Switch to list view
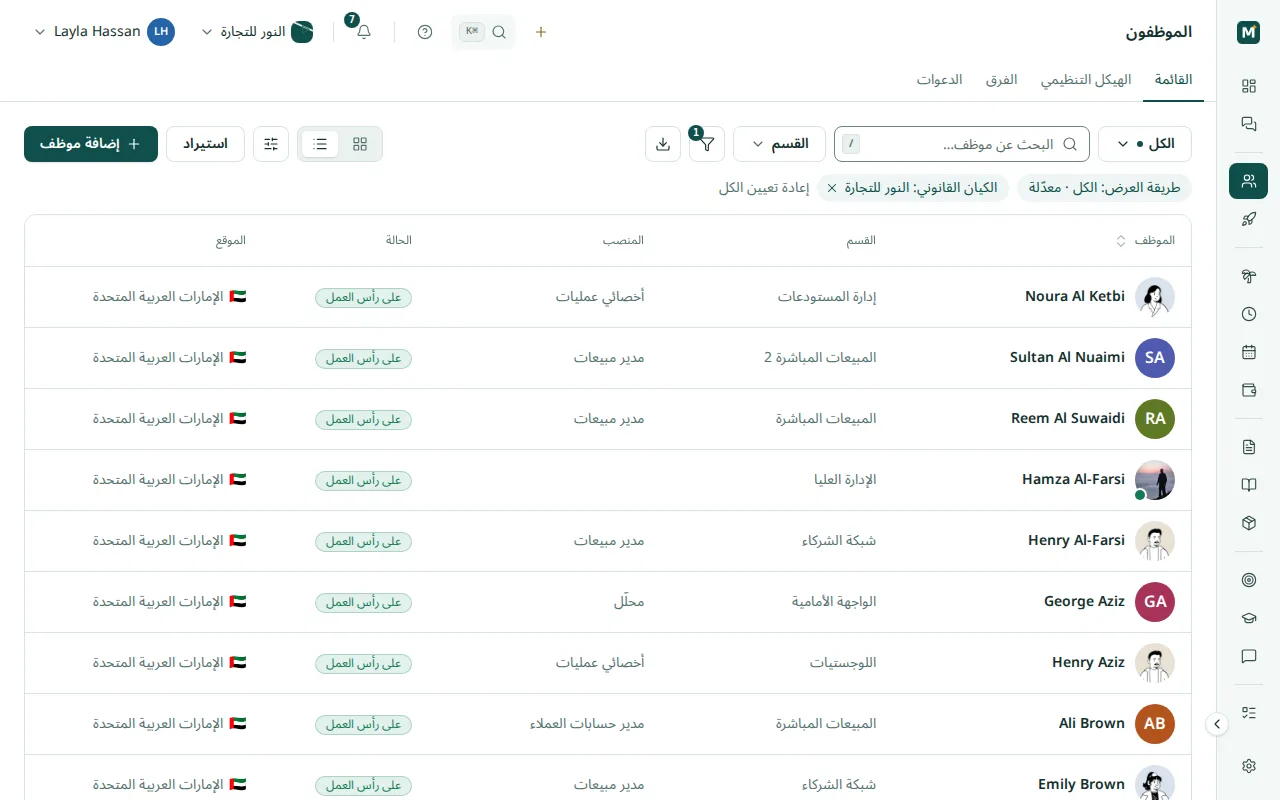This screenshot has width=1280, height=800. pos(320,144)
